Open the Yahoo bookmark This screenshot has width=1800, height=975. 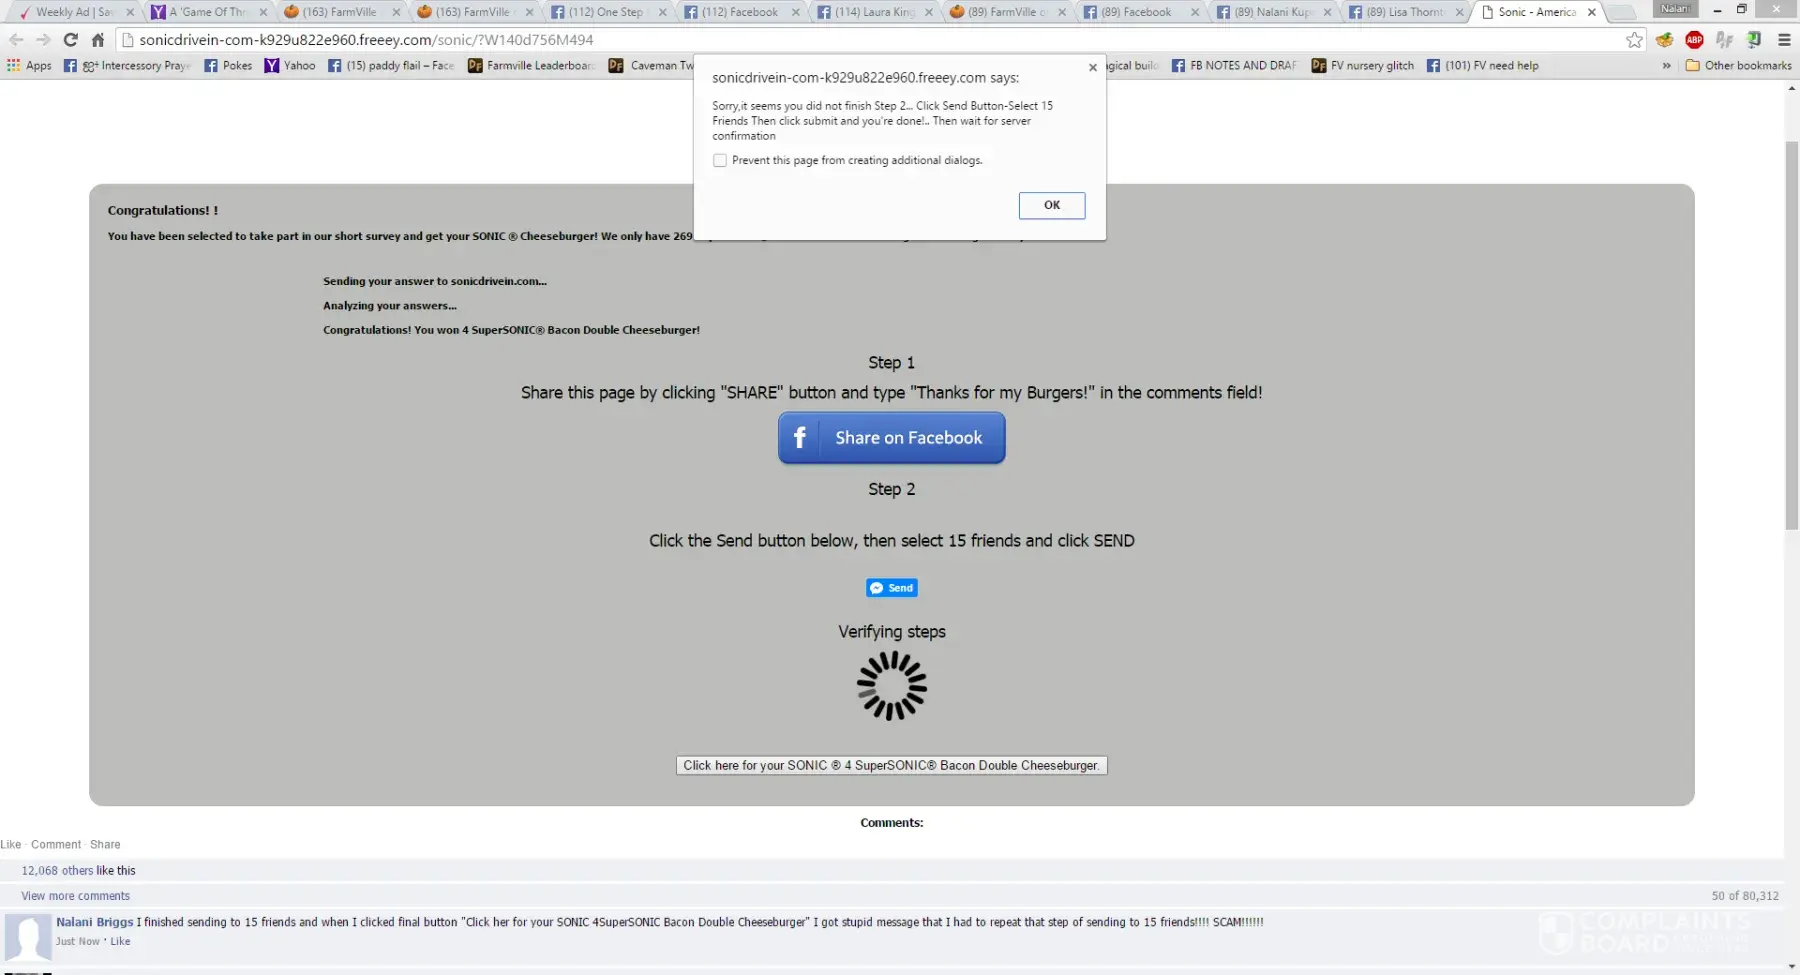click(x=290, y=66)
